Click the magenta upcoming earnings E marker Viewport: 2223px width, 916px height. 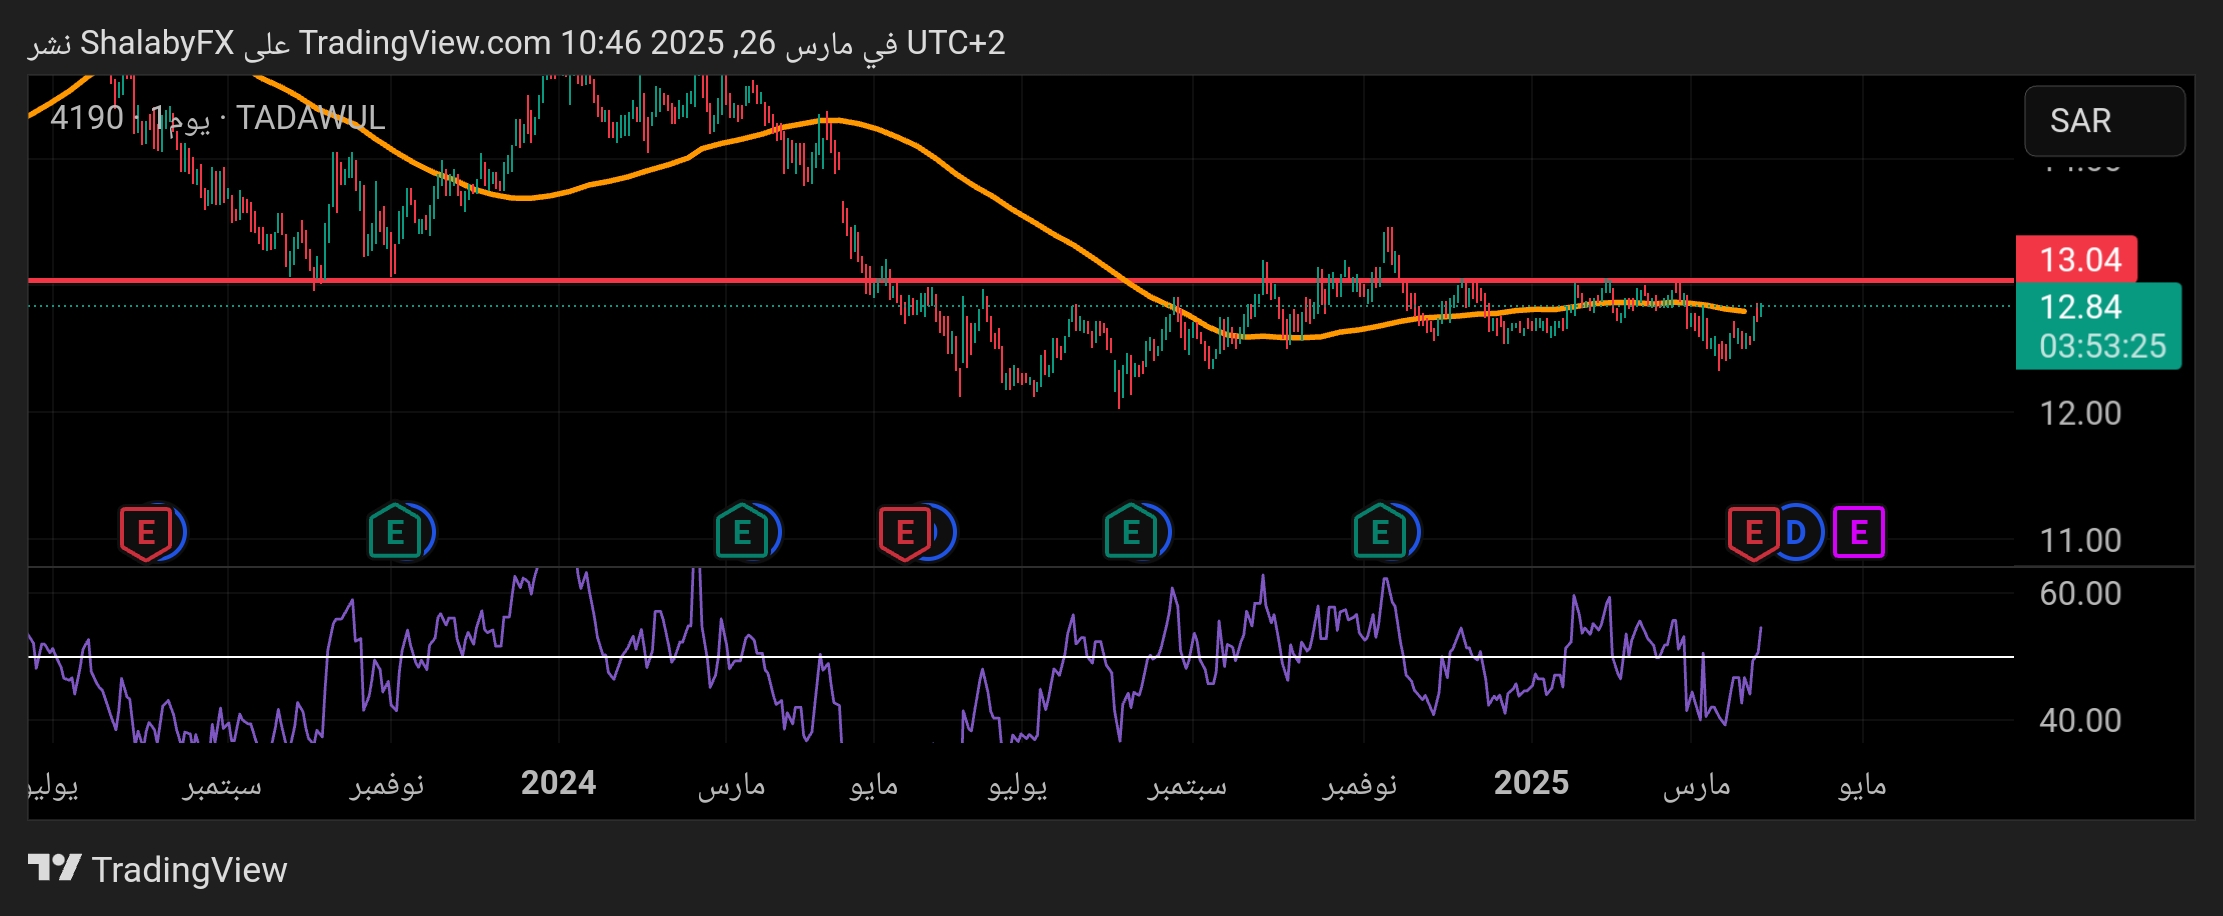tap(1858, 532)
